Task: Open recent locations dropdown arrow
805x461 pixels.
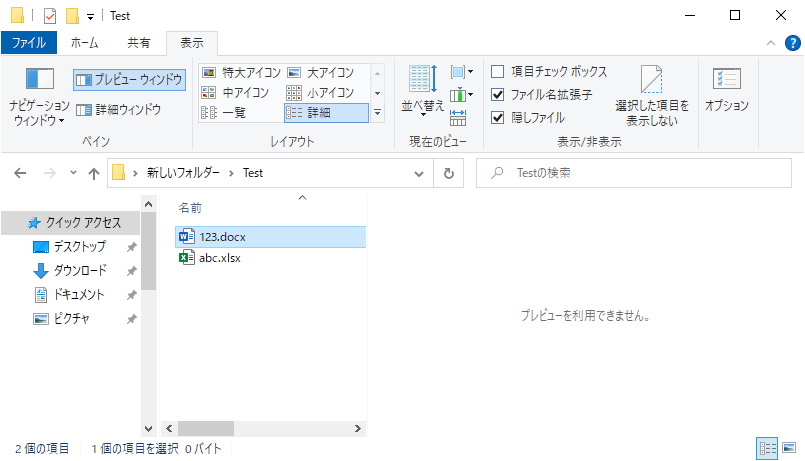Action: tap(73, 173)
